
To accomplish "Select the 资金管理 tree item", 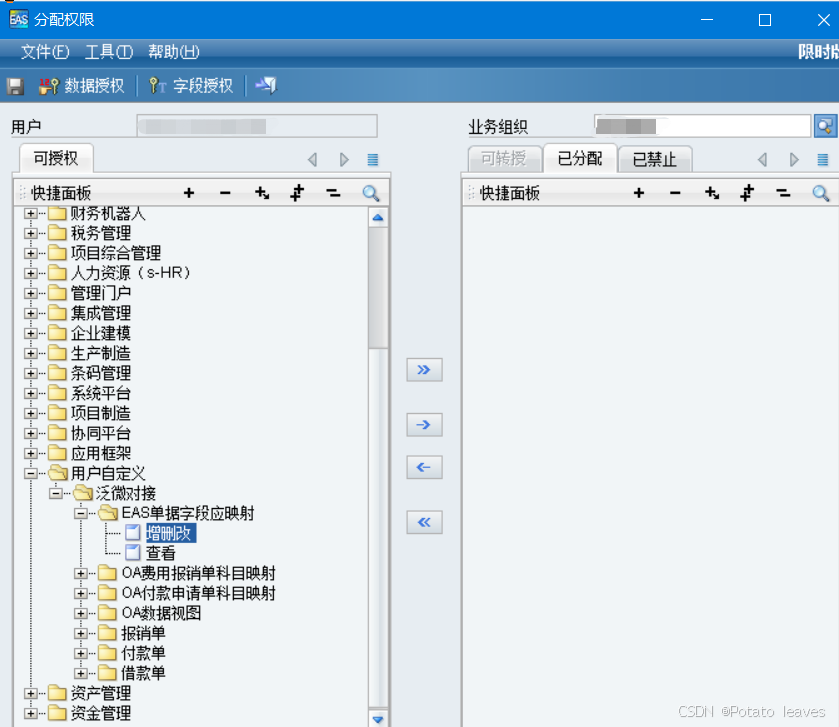I will [x=101, y=713].
